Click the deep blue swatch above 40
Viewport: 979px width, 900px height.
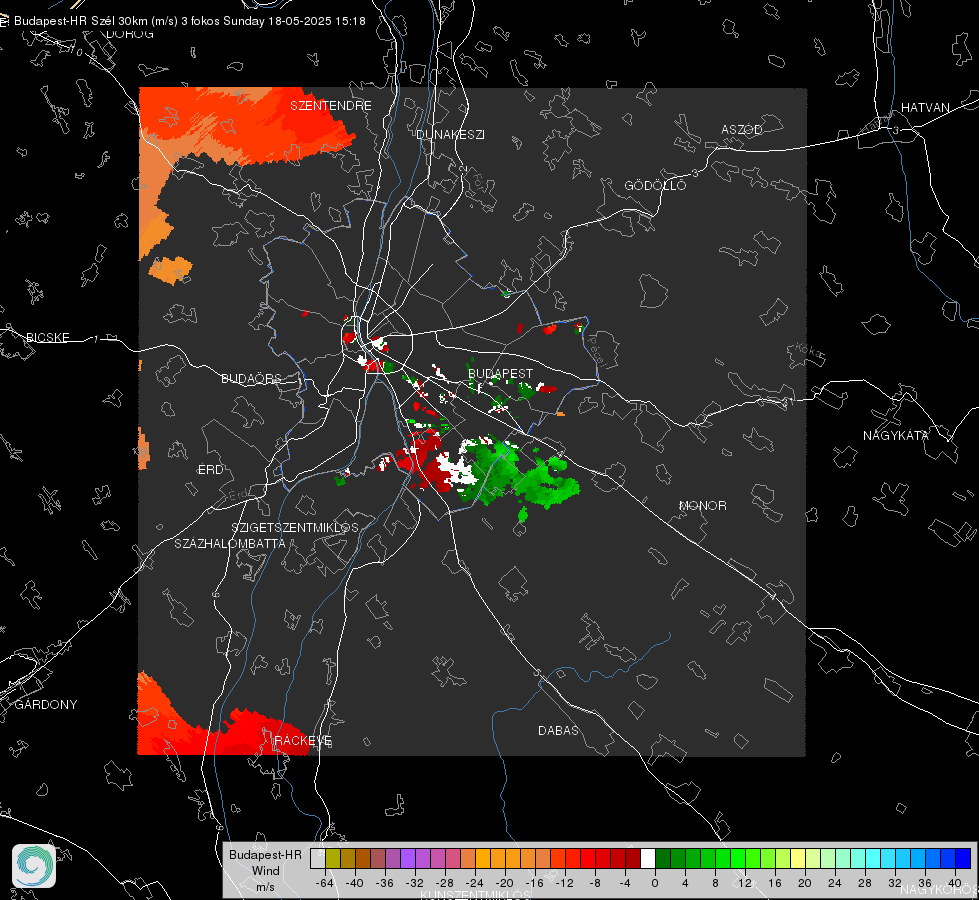pyautogui.click(x=963, y=858)
